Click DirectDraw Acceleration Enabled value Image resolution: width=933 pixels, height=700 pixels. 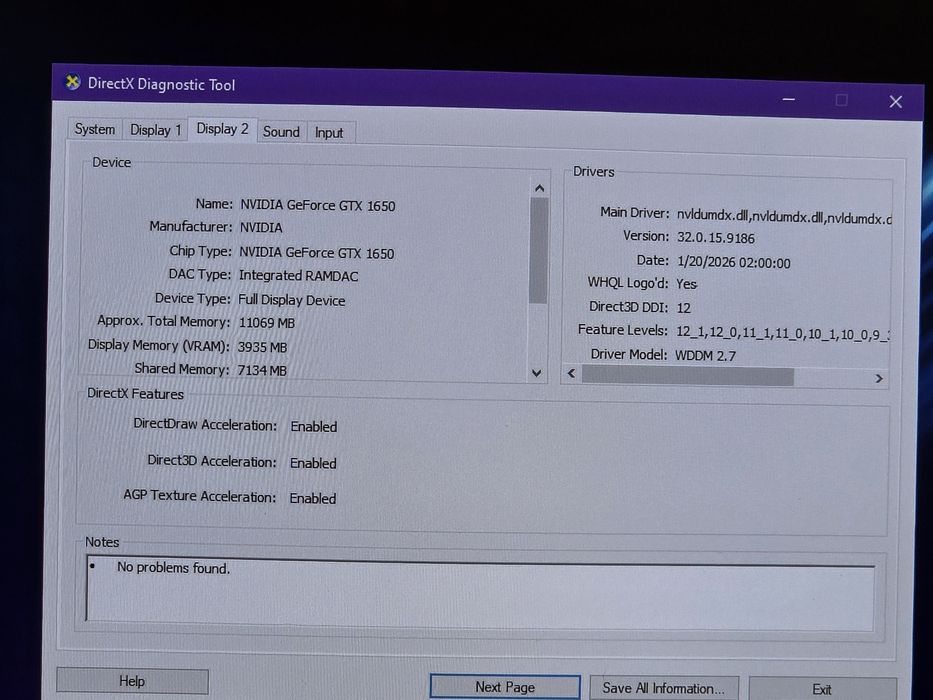tap(314, 427)
